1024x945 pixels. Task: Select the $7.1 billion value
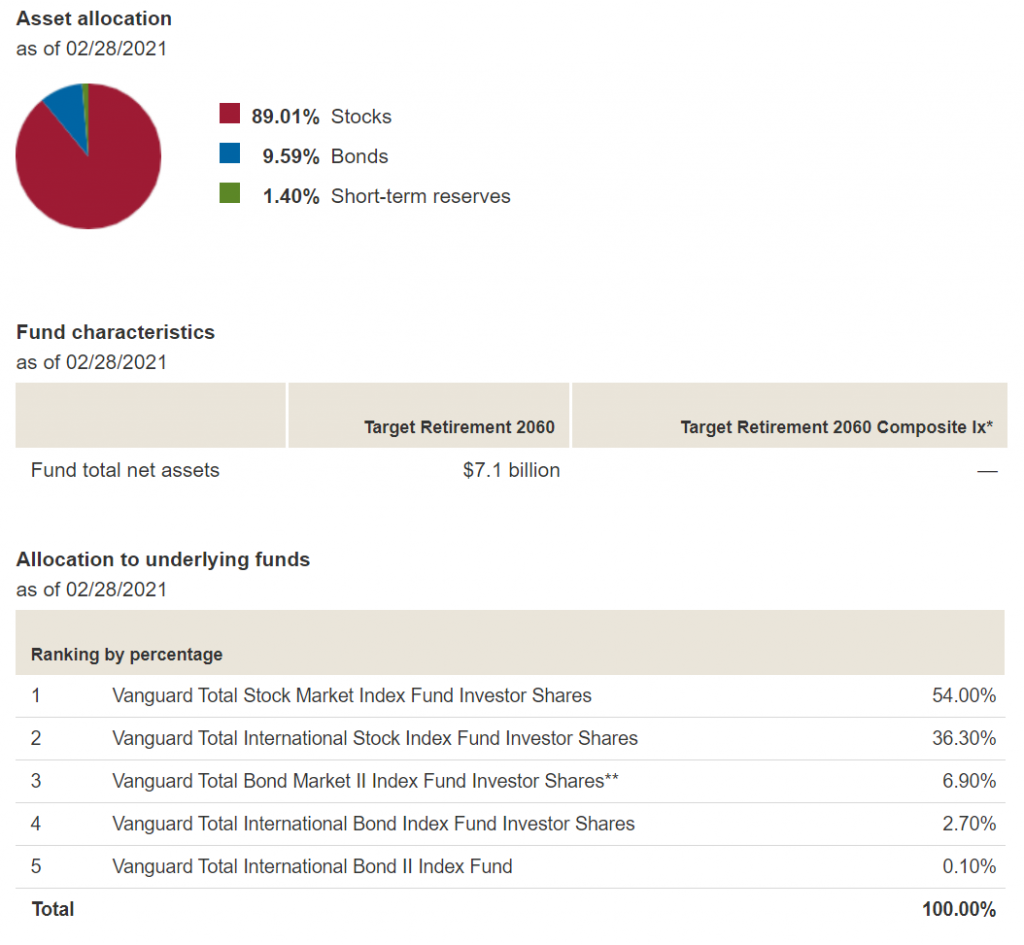coord(511,470)
